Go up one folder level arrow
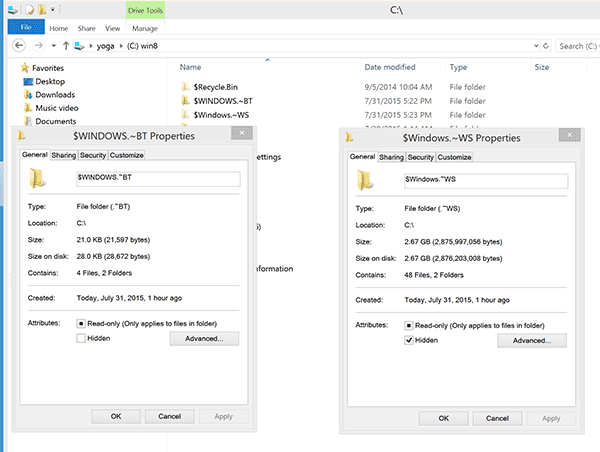The height and width of the screenshot is (452, 600). click(66, 46)
